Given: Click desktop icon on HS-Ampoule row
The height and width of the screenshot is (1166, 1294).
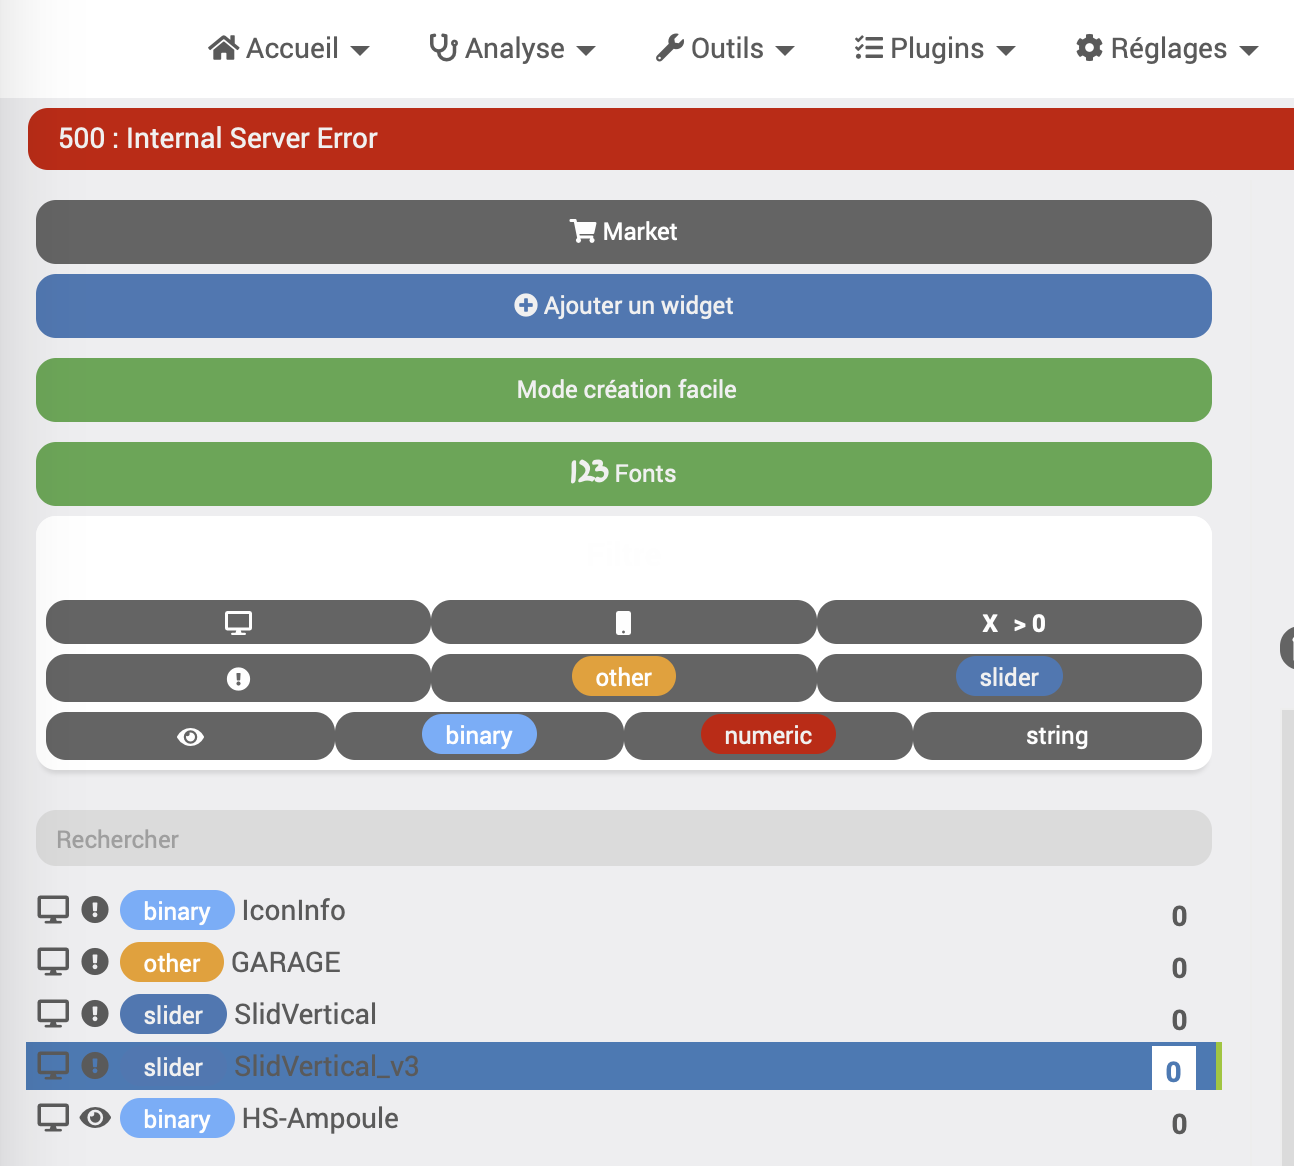Looking at the screenshot, I should 53,1118.
